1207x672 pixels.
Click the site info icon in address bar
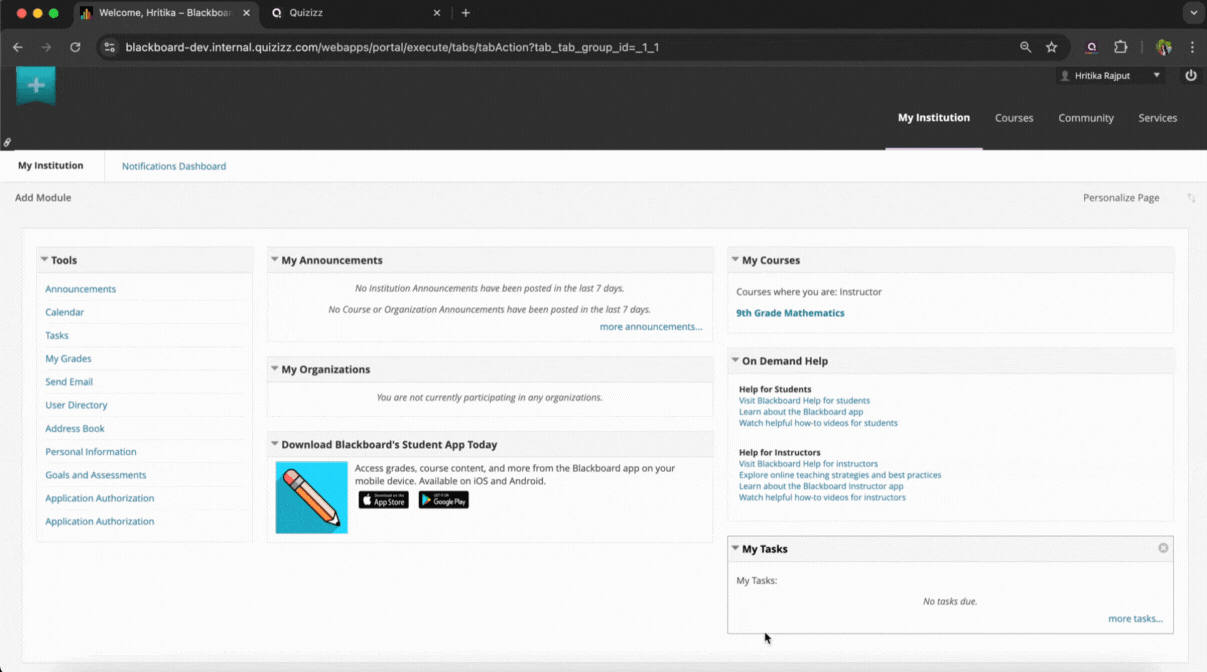110,47
